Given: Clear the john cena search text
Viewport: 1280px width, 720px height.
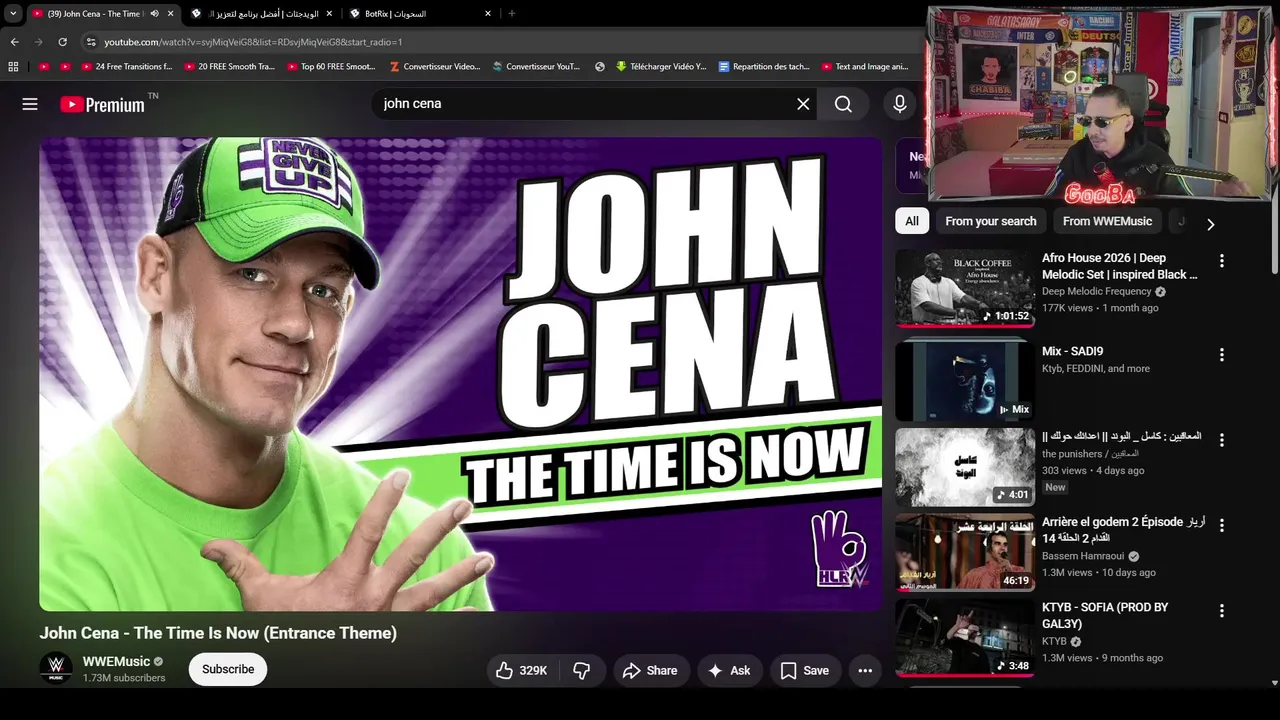Looking at the screenshot, I should click(x=803, y=104).
